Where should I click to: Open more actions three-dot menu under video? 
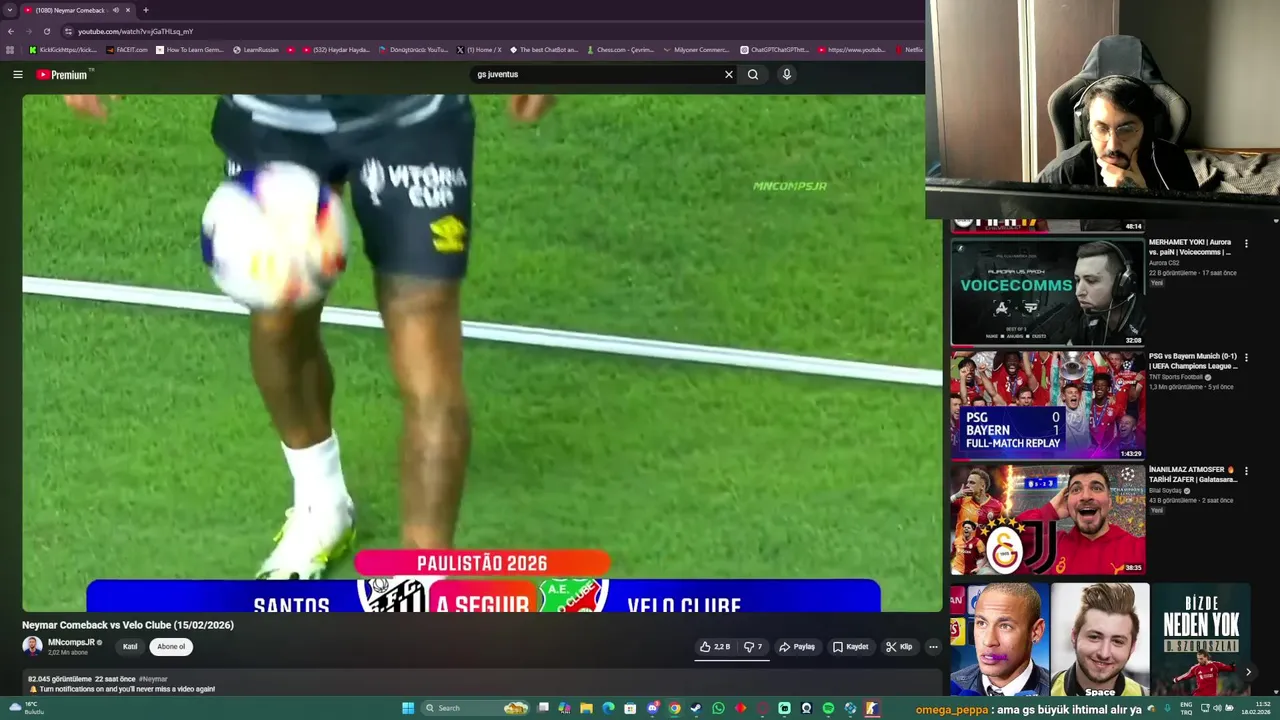click(933, 647)
